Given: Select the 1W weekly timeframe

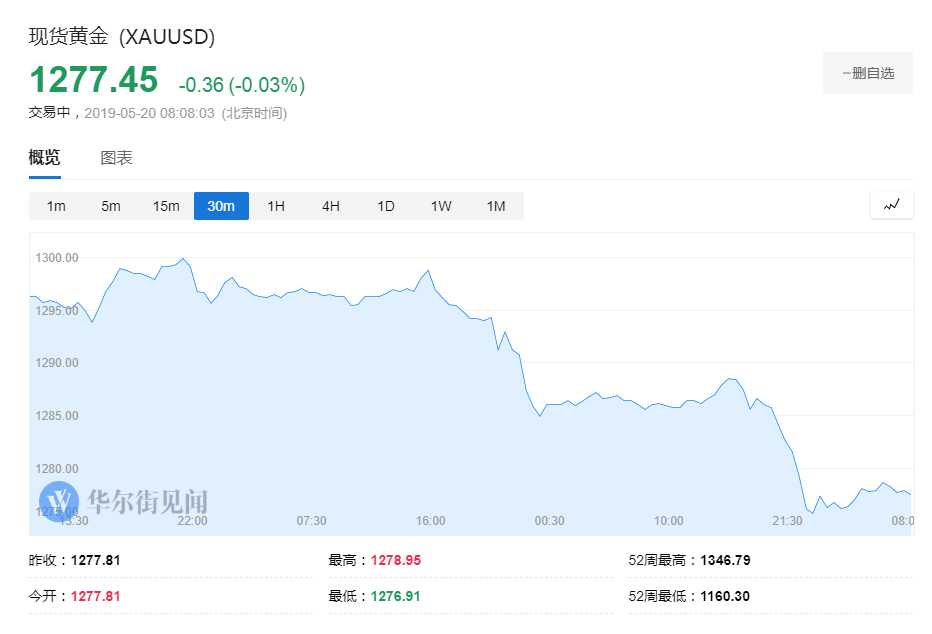Looking at the screenshot, I should click(x=441, y=205).
